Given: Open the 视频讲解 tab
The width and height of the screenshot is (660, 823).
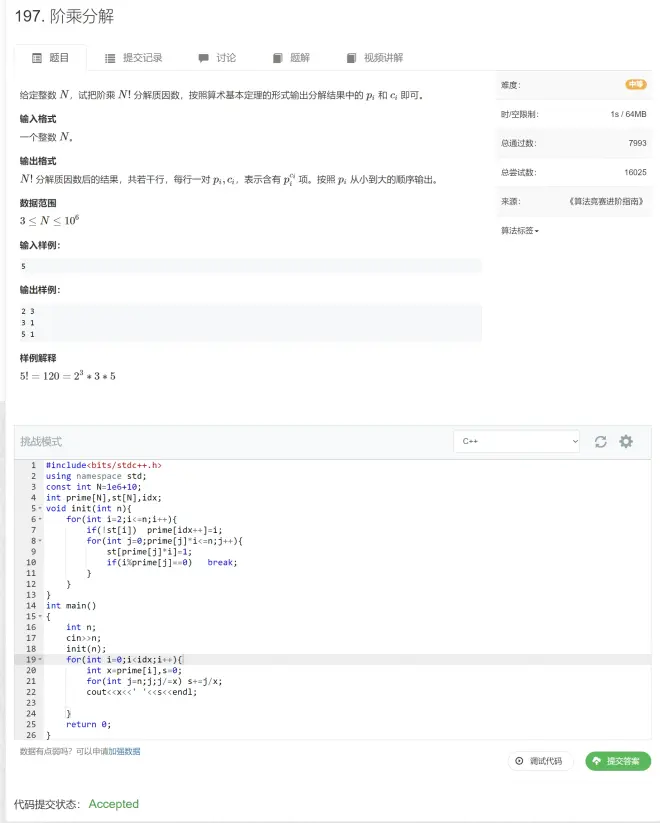Looking at the screenshot, I should [383, 58].
